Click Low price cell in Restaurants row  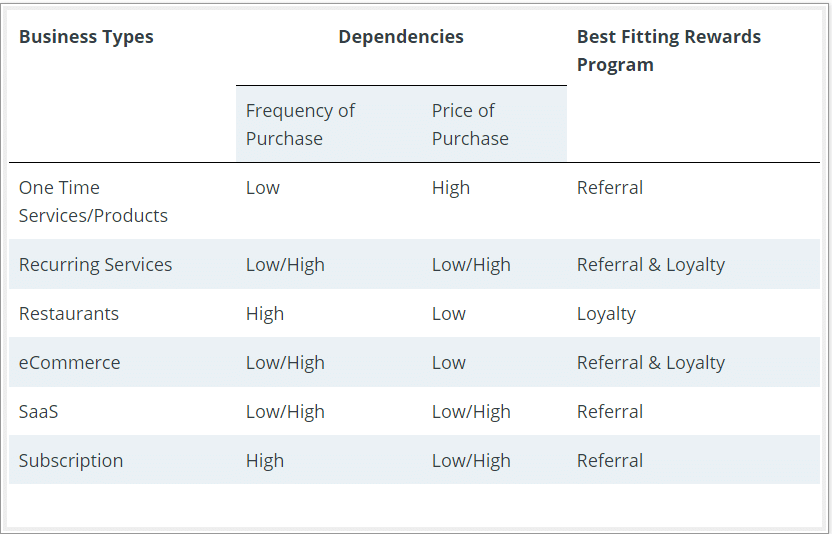pyautogui.click(x=448, y=314)
